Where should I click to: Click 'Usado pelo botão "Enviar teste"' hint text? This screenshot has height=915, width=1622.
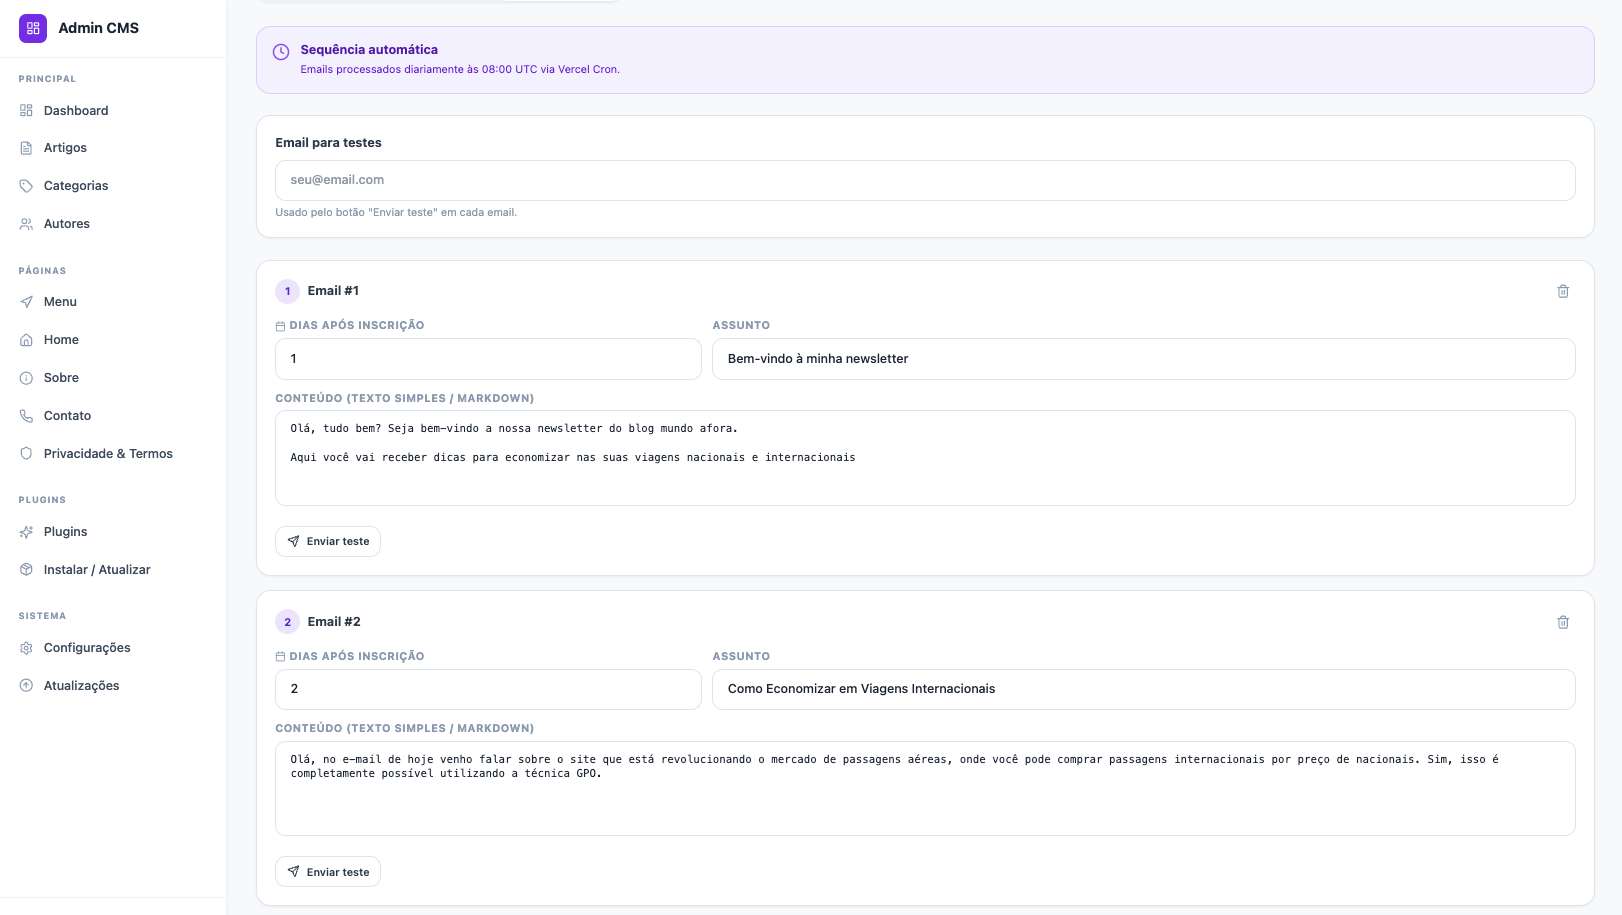click(x=396, y=213)
